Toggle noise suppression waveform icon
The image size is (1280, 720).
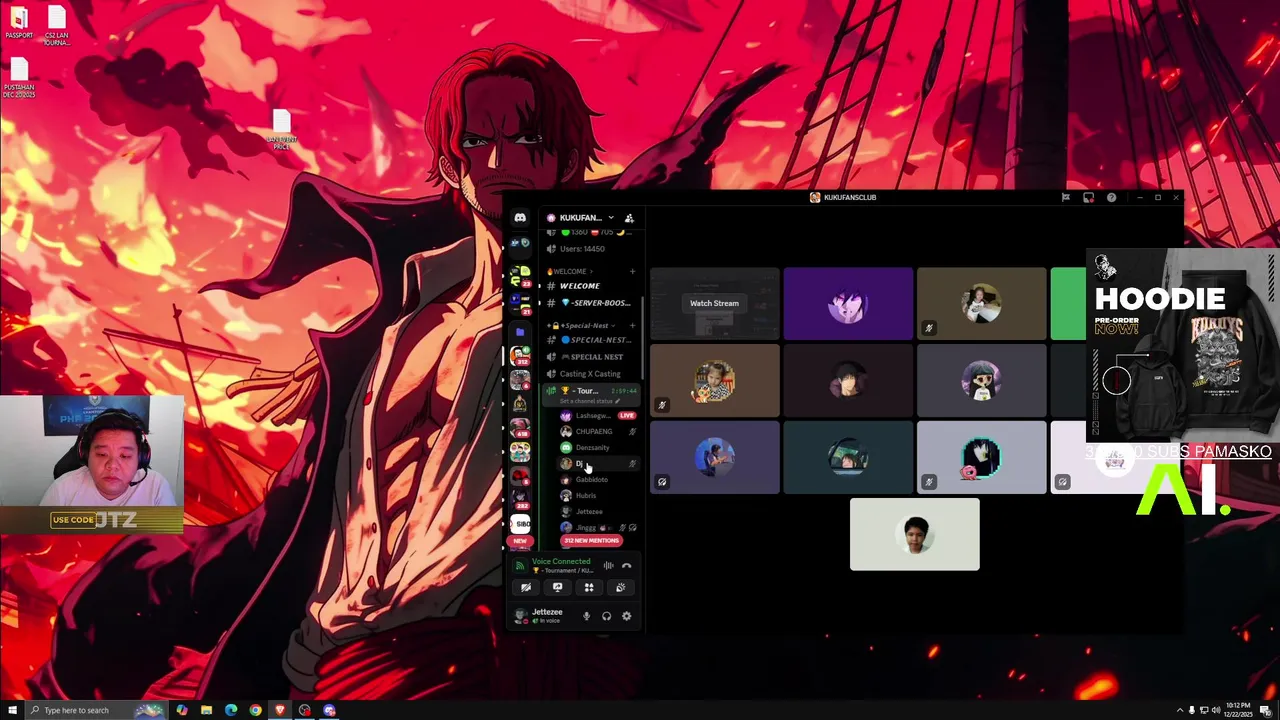point(608,566)
